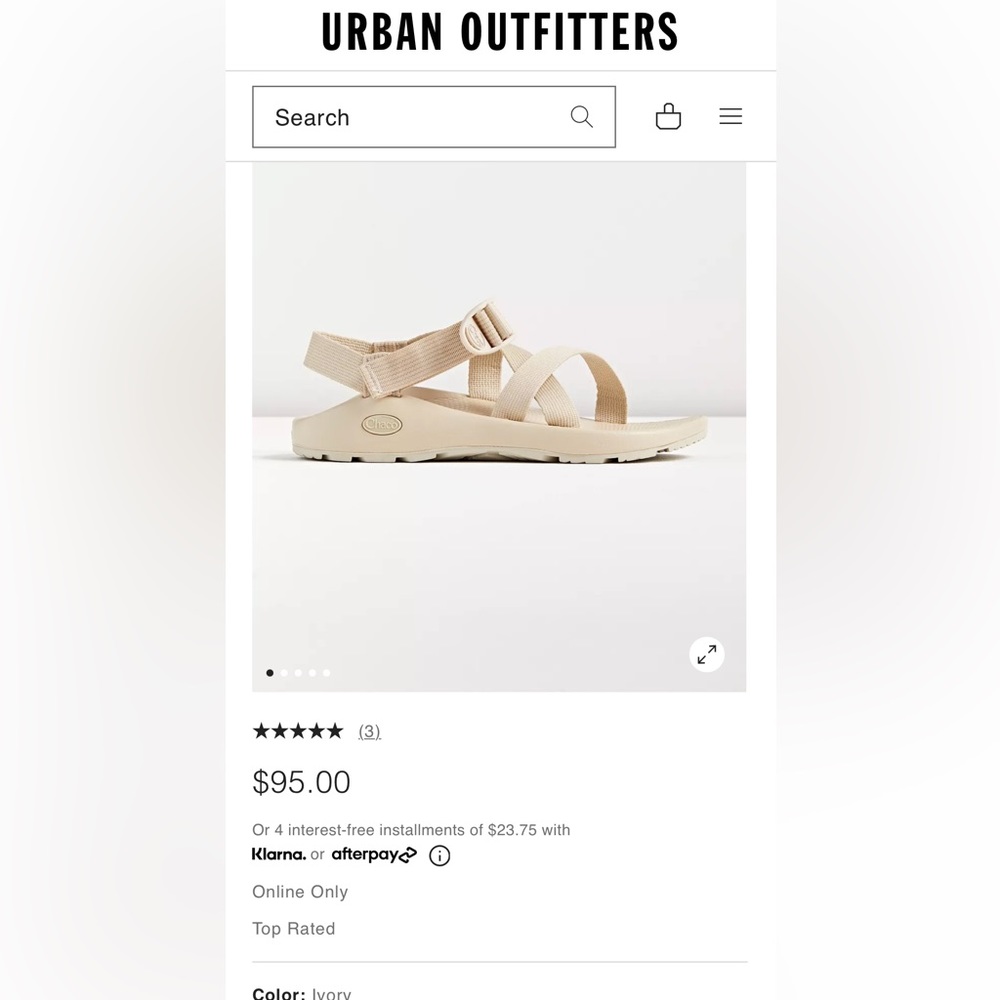Click the Online Only label
Image resolution: width=1000 pixels, height=1000 pixels.
tap(300, 892)
